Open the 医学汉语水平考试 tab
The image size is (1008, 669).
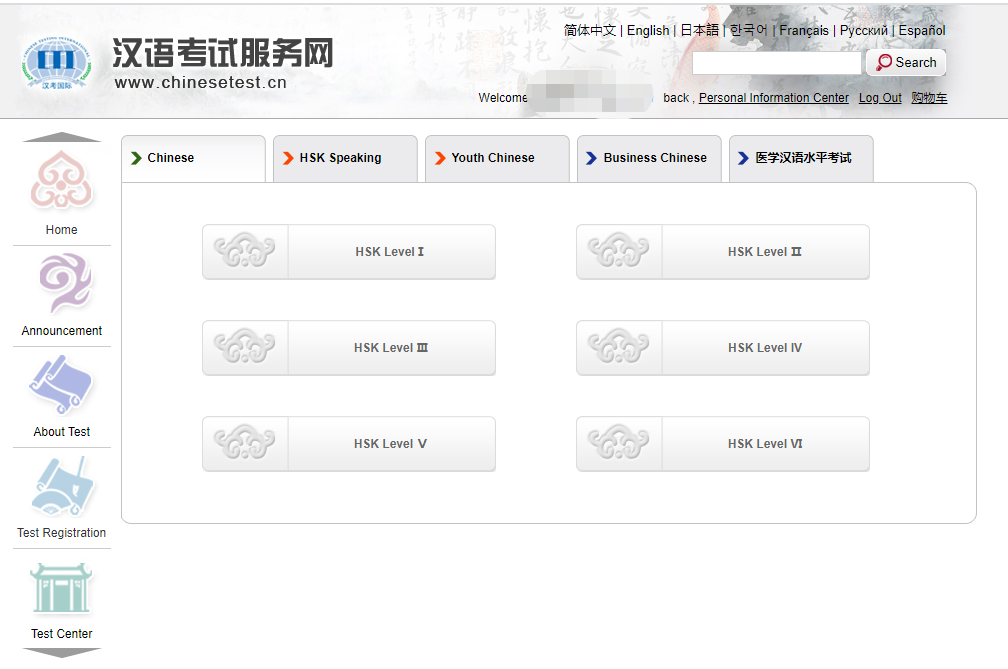click(x=801, y=158)
